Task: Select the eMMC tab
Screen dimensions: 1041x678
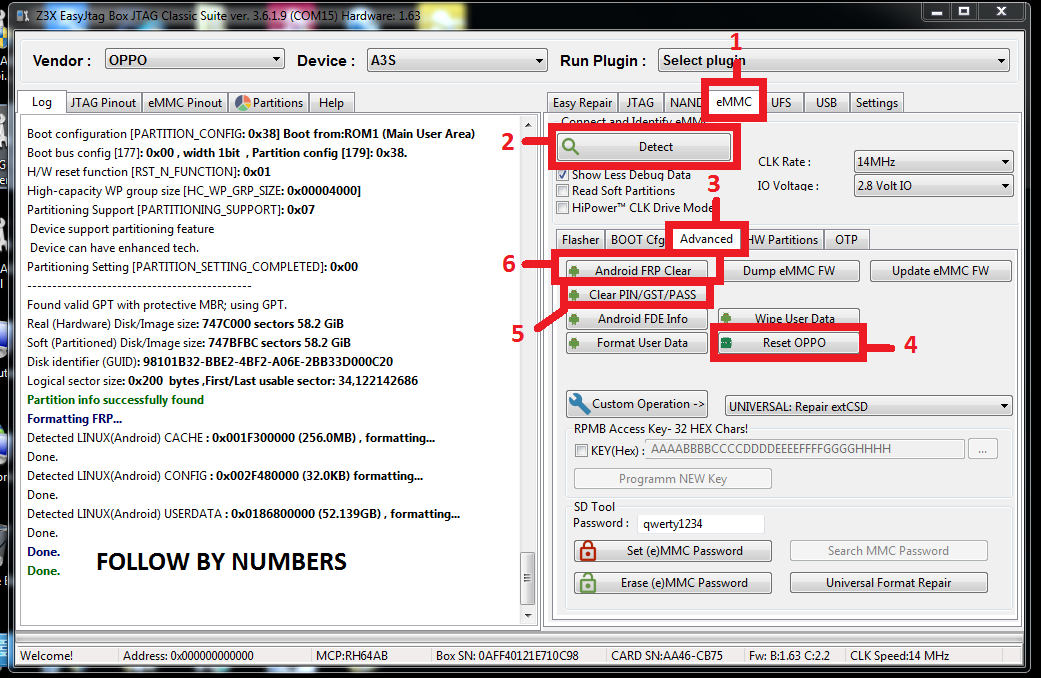Action: point(734,102)
